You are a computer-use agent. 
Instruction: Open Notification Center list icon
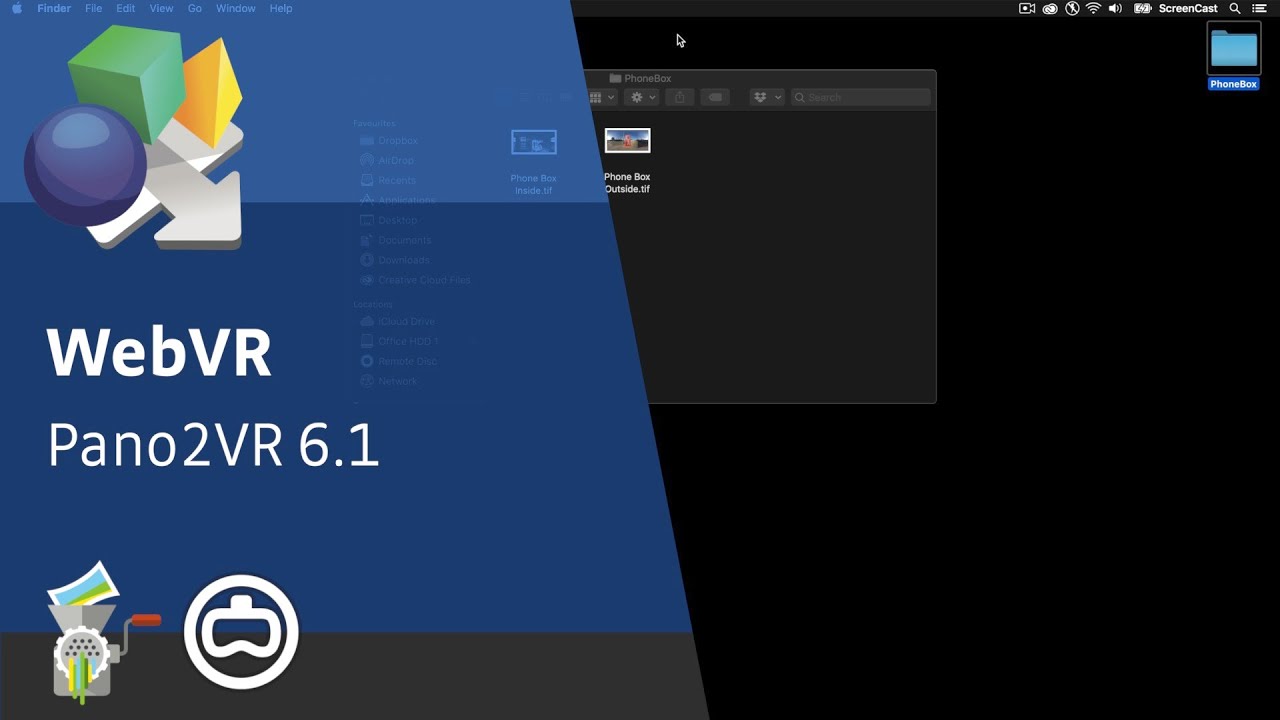click(x=1259, y=8)
